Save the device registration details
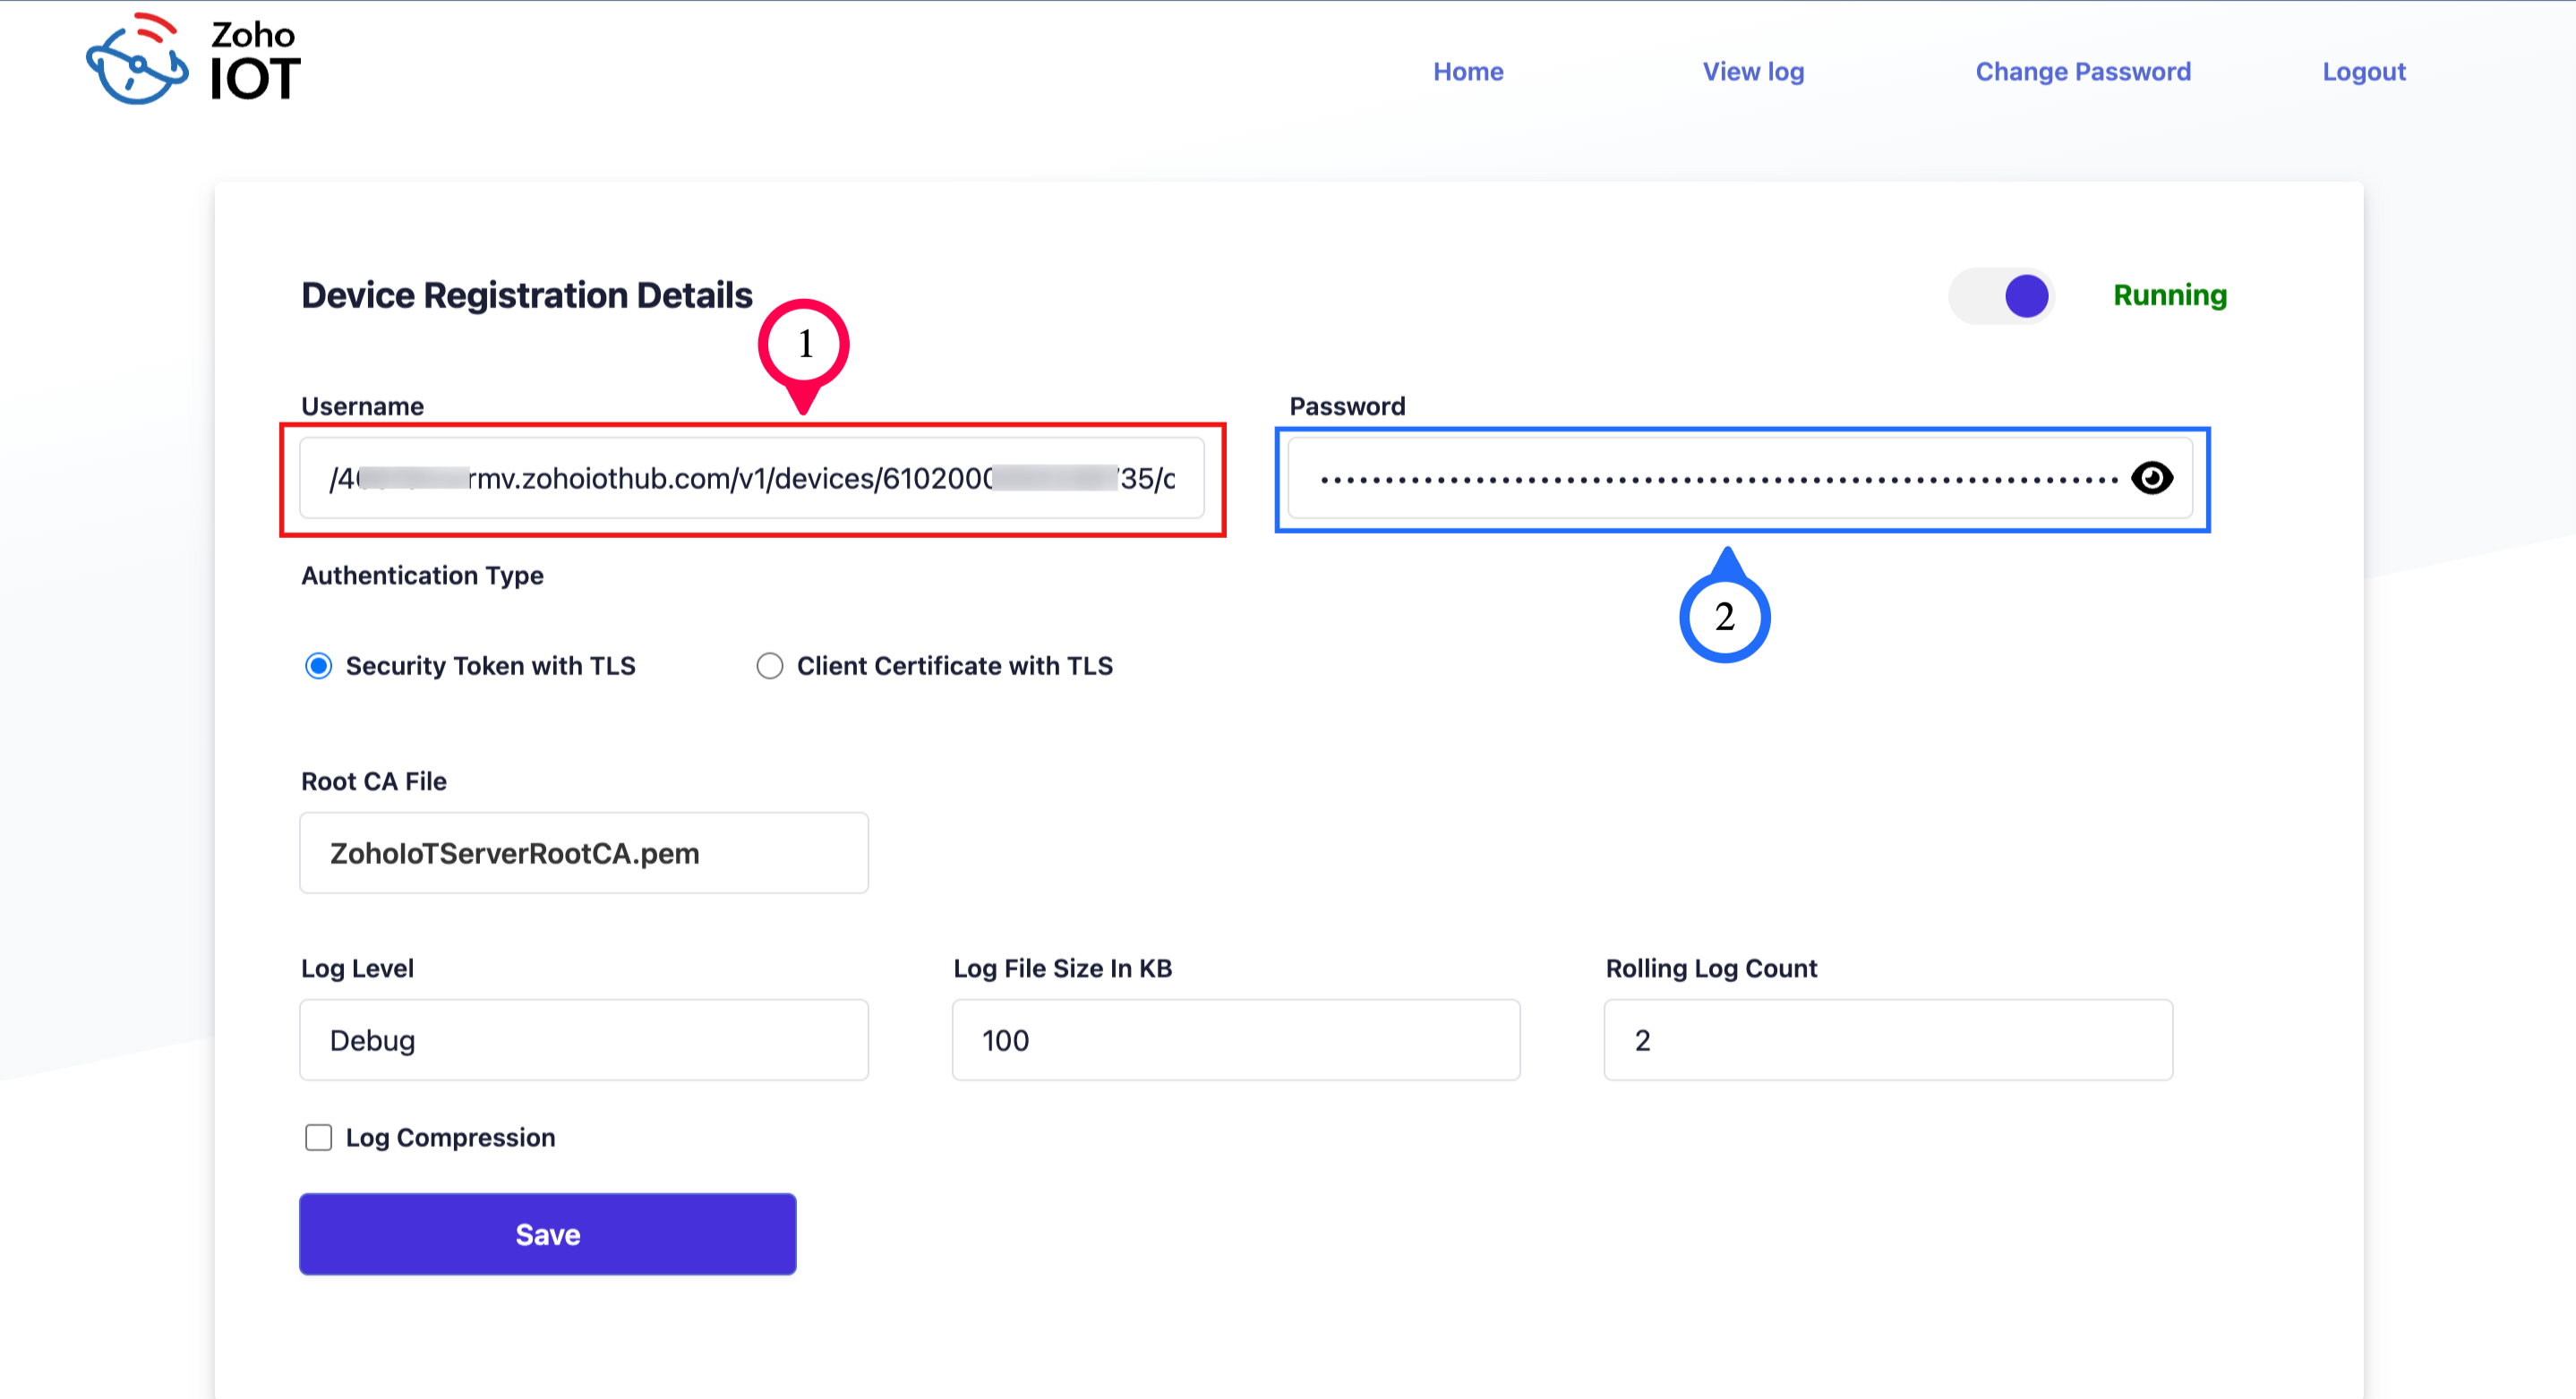Screen dimensions: 2576x1399 547,1234
